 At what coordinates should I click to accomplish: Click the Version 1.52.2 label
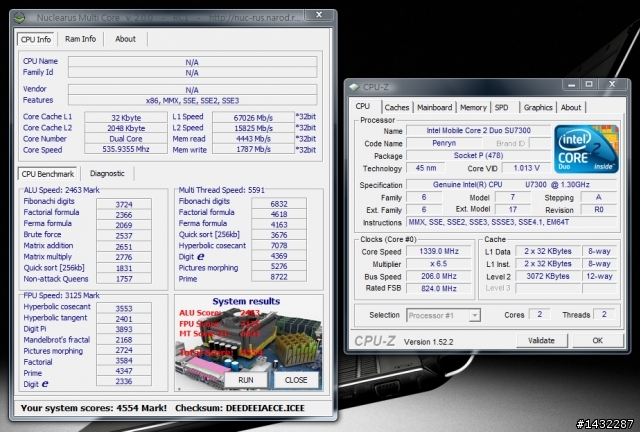(x=428, y=342)
